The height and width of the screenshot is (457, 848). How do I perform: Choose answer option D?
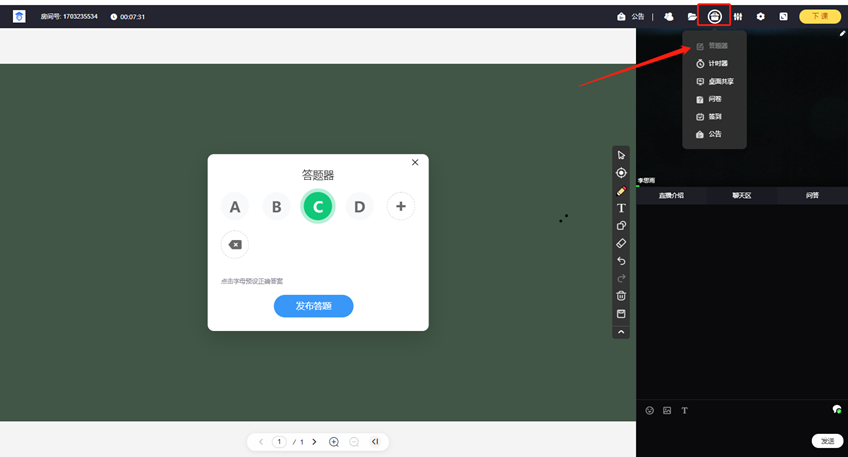tap(359, 207)
